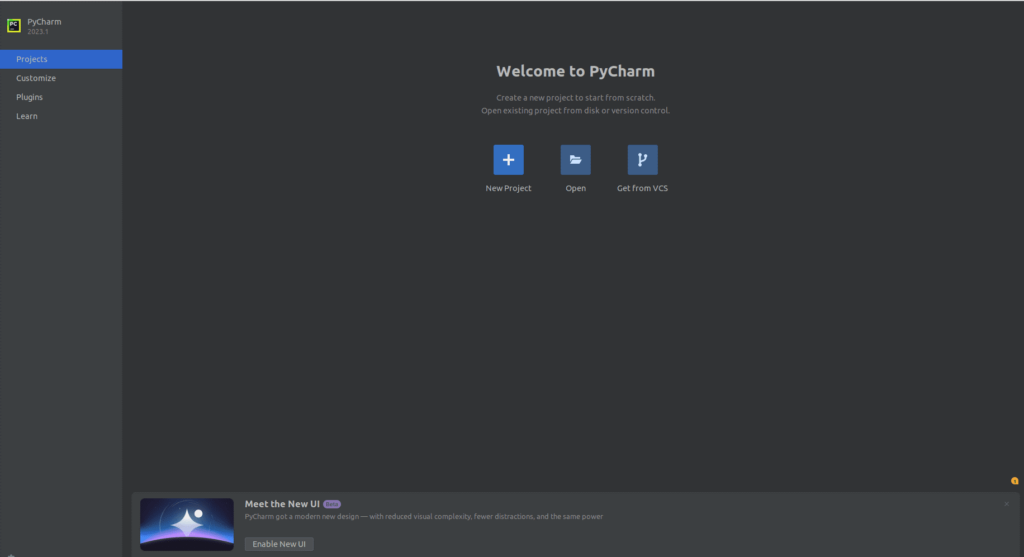Open the Plugins tab
This screenshot has height=557, width=1024.
tap(61, 97)
